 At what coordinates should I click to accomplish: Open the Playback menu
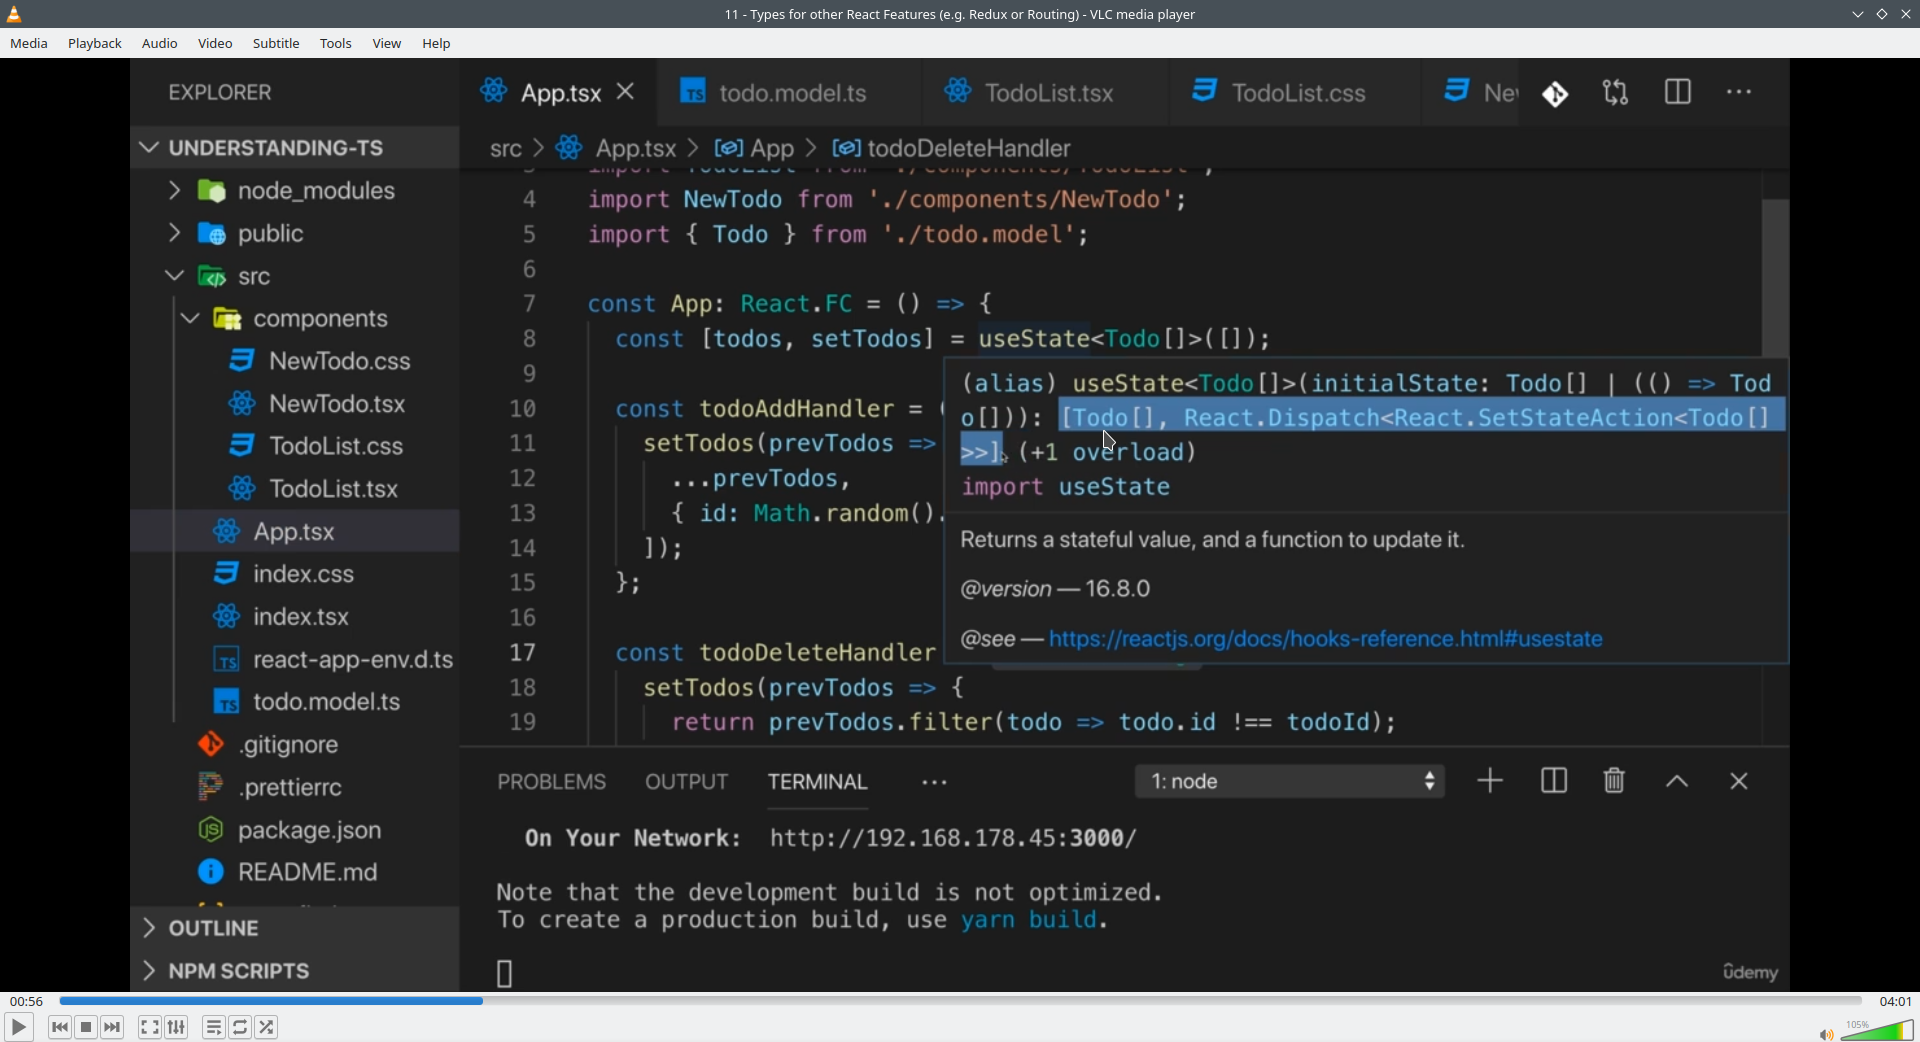(x=95, y=44)
